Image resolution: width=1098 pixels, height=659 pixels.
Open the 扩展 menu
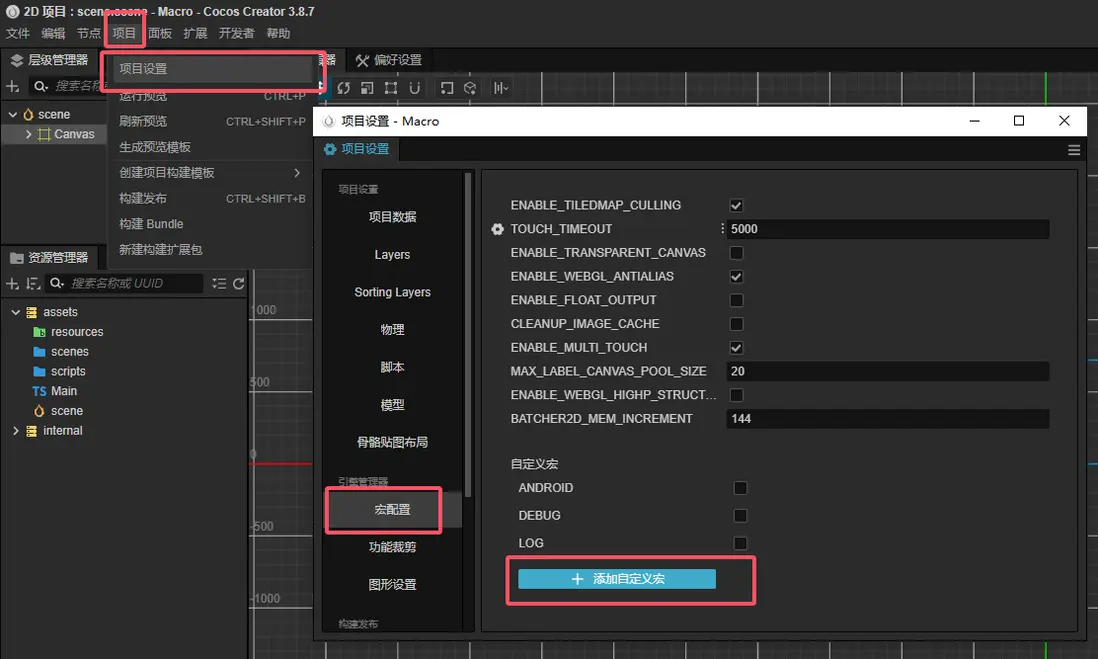[x=195, y=34]
